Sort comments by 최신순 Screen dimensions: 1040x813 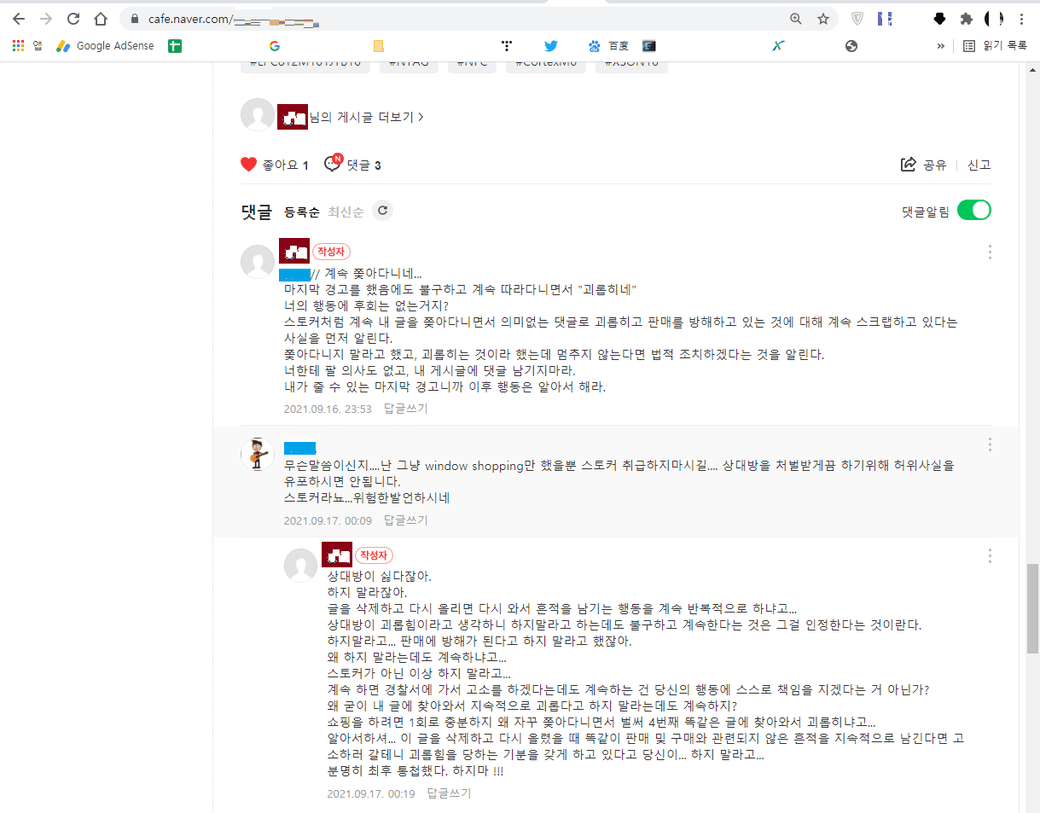click(345, 212)
